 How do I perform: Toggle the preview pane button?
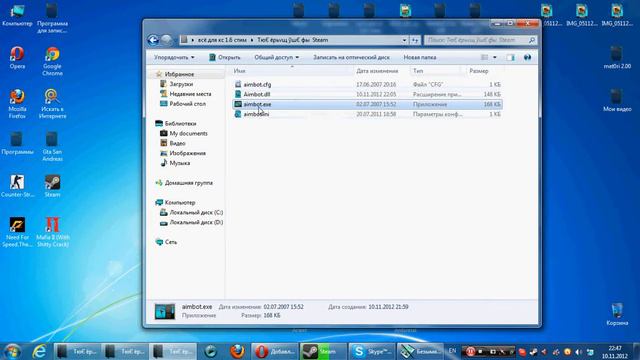(x=510, y=58)
